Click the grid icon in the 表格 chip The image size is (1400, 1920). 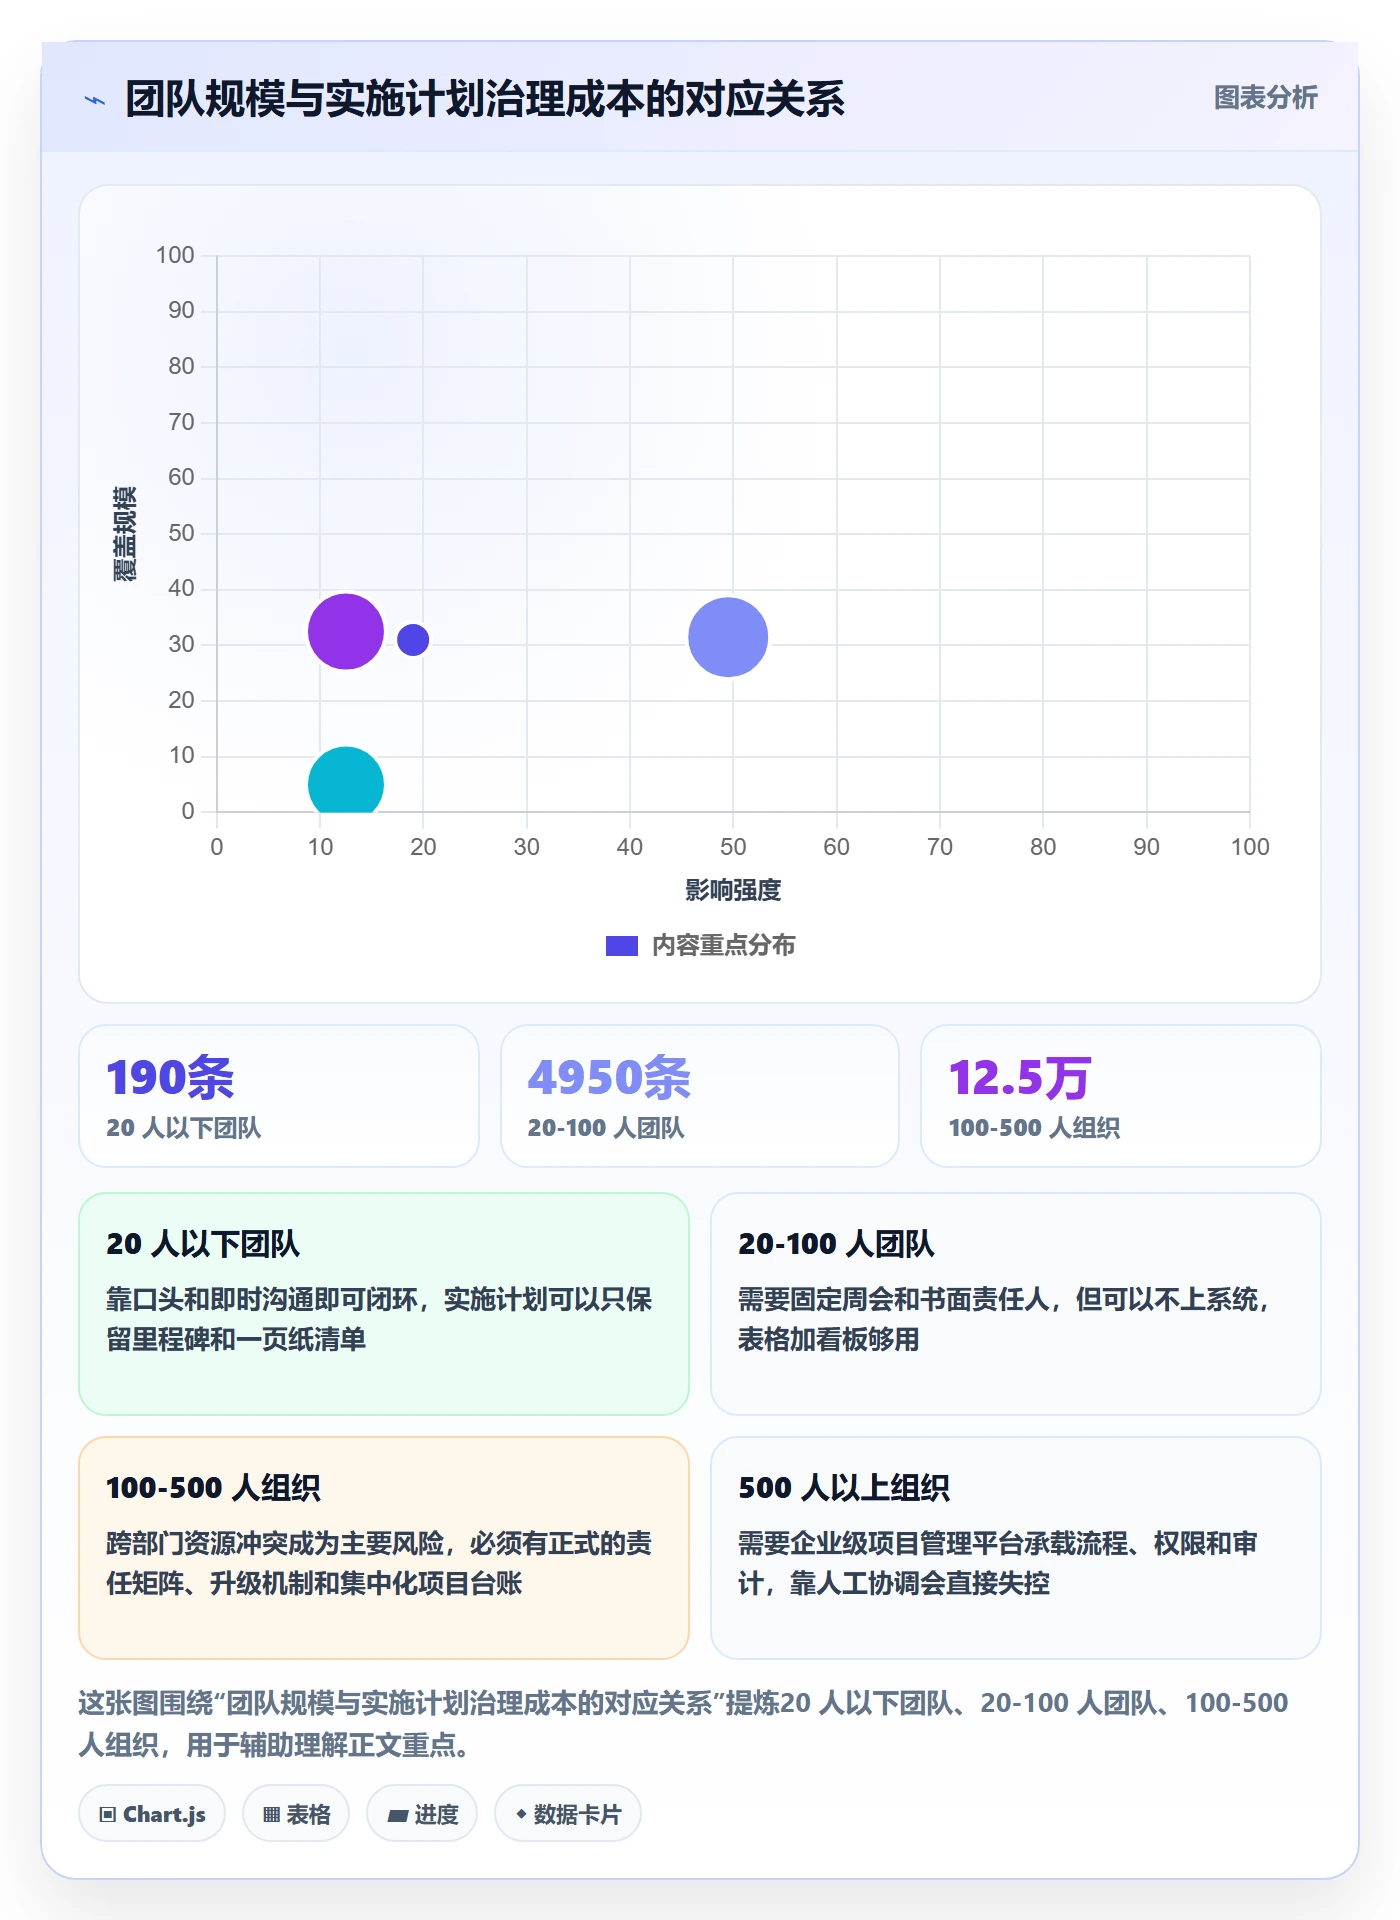tap(271, 1815)
